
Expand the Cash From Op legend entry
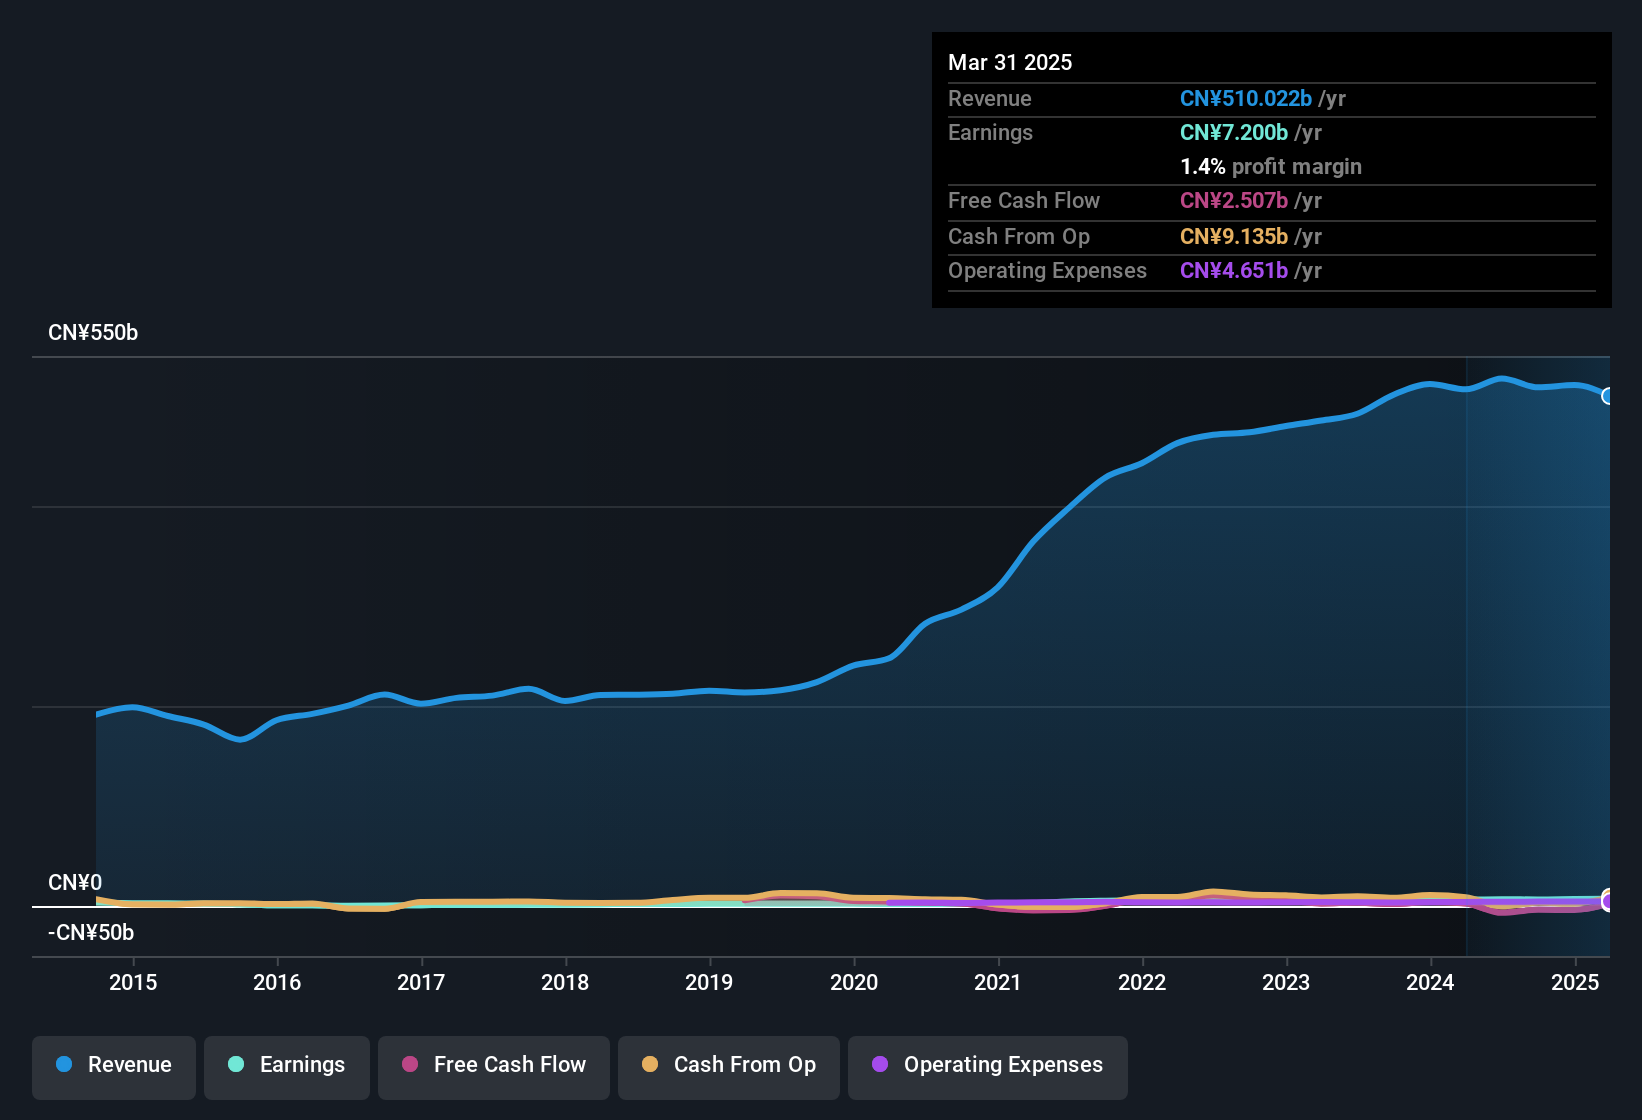point(728,1065)
